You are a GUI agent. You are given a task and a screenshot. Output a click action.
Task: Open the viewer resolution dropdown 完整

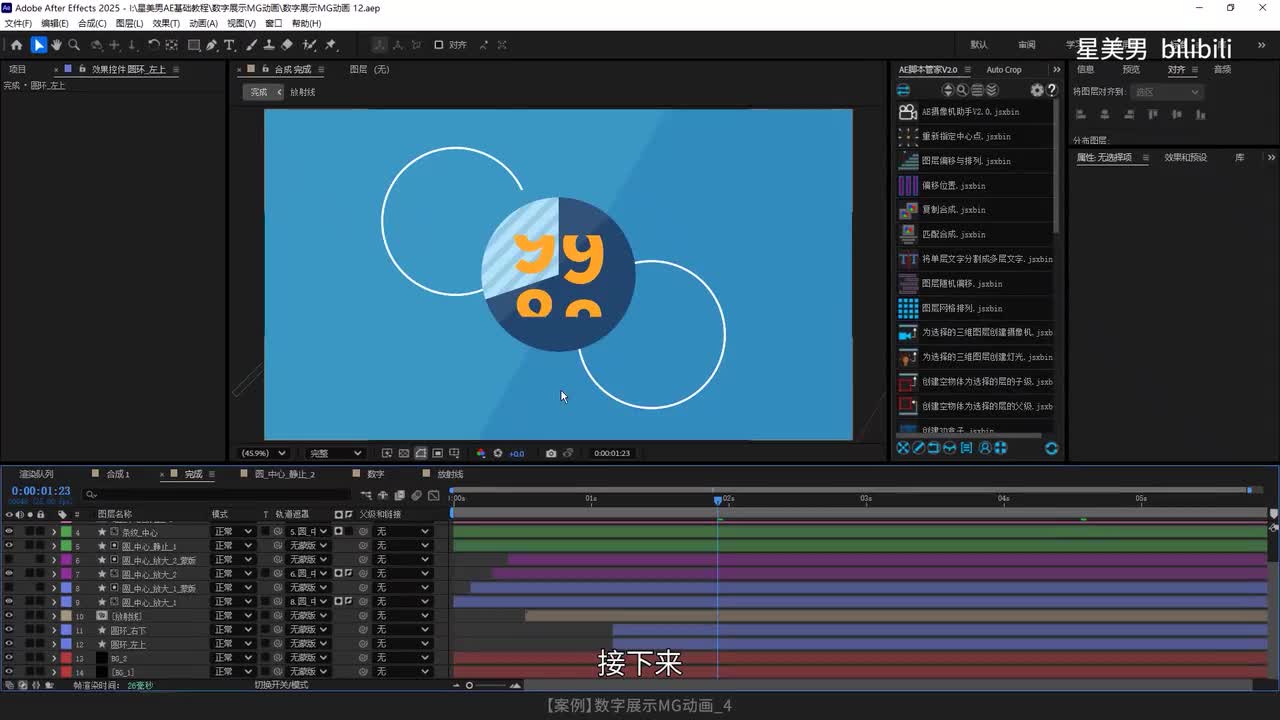point(334,453)
